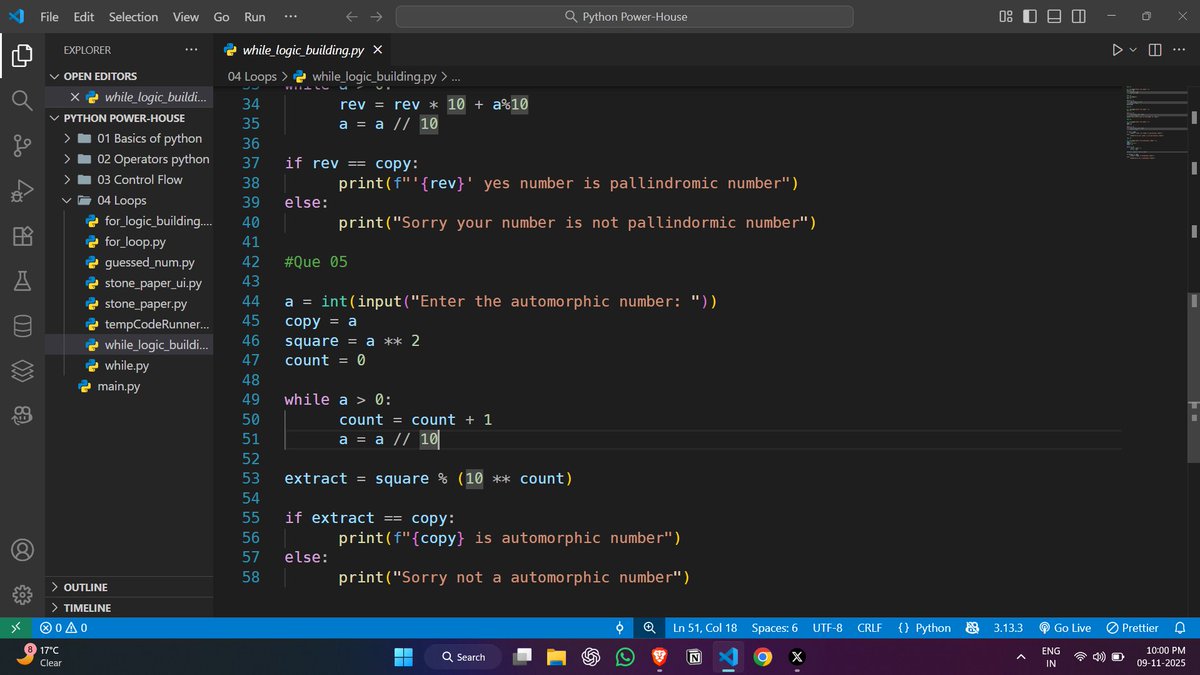Go back with the navigation arrow
The image size is (1200, 675).
click(x=352, y=17)
